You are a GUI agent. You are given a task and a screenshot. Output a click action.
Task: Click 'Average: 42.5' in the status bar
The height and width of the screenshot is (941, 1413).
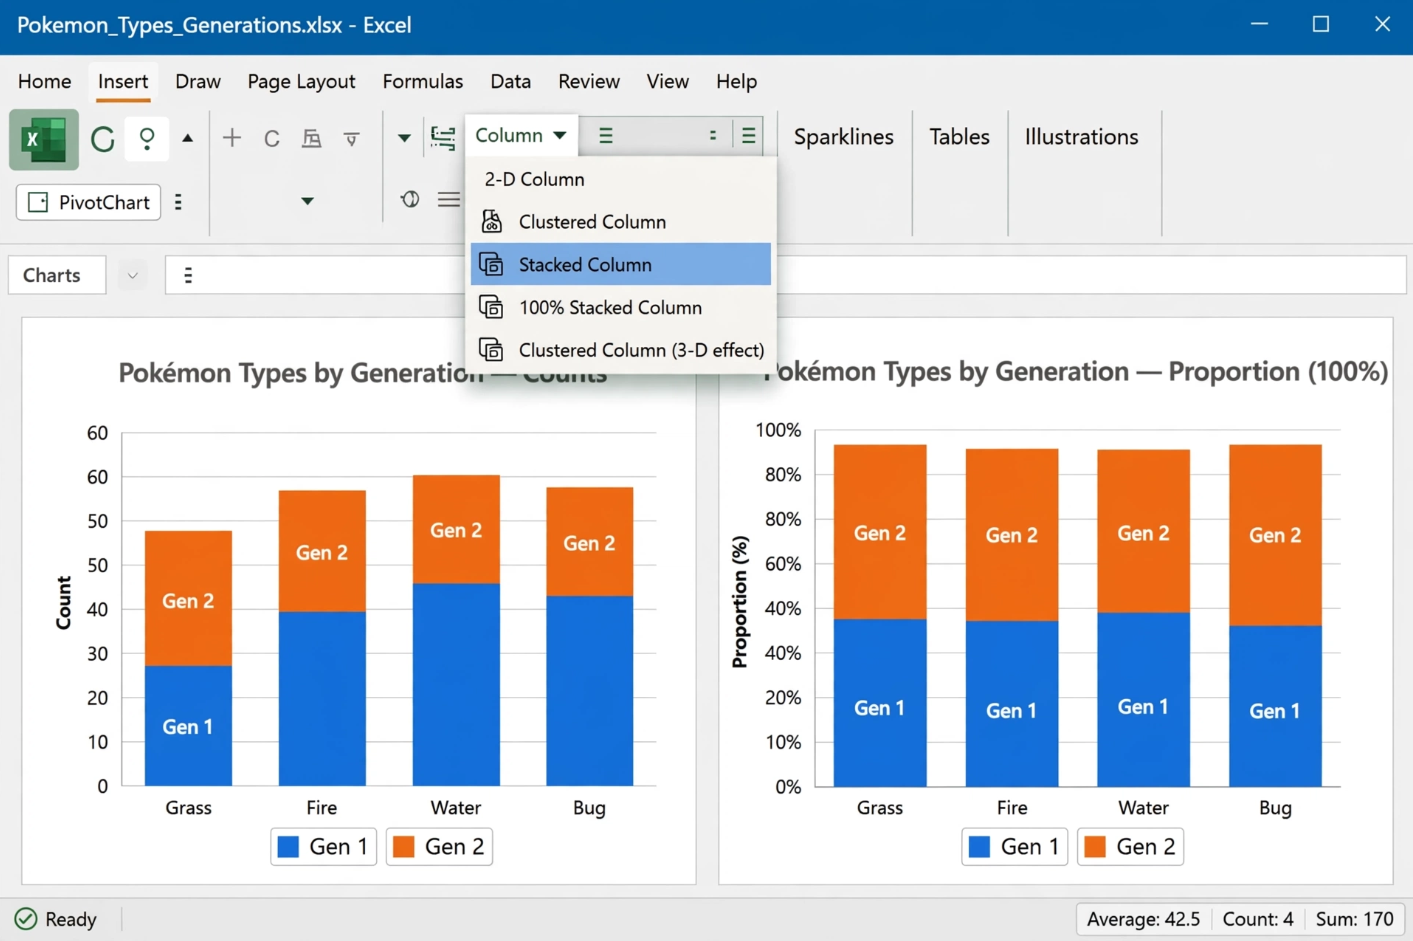[1143, 919]
